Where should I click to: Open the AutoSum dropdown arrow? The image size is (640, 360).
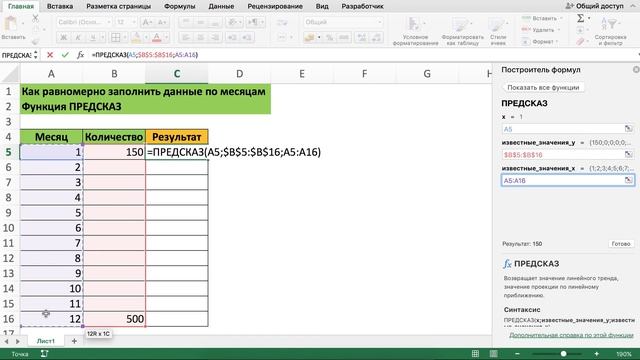click(x=589, y=18)
